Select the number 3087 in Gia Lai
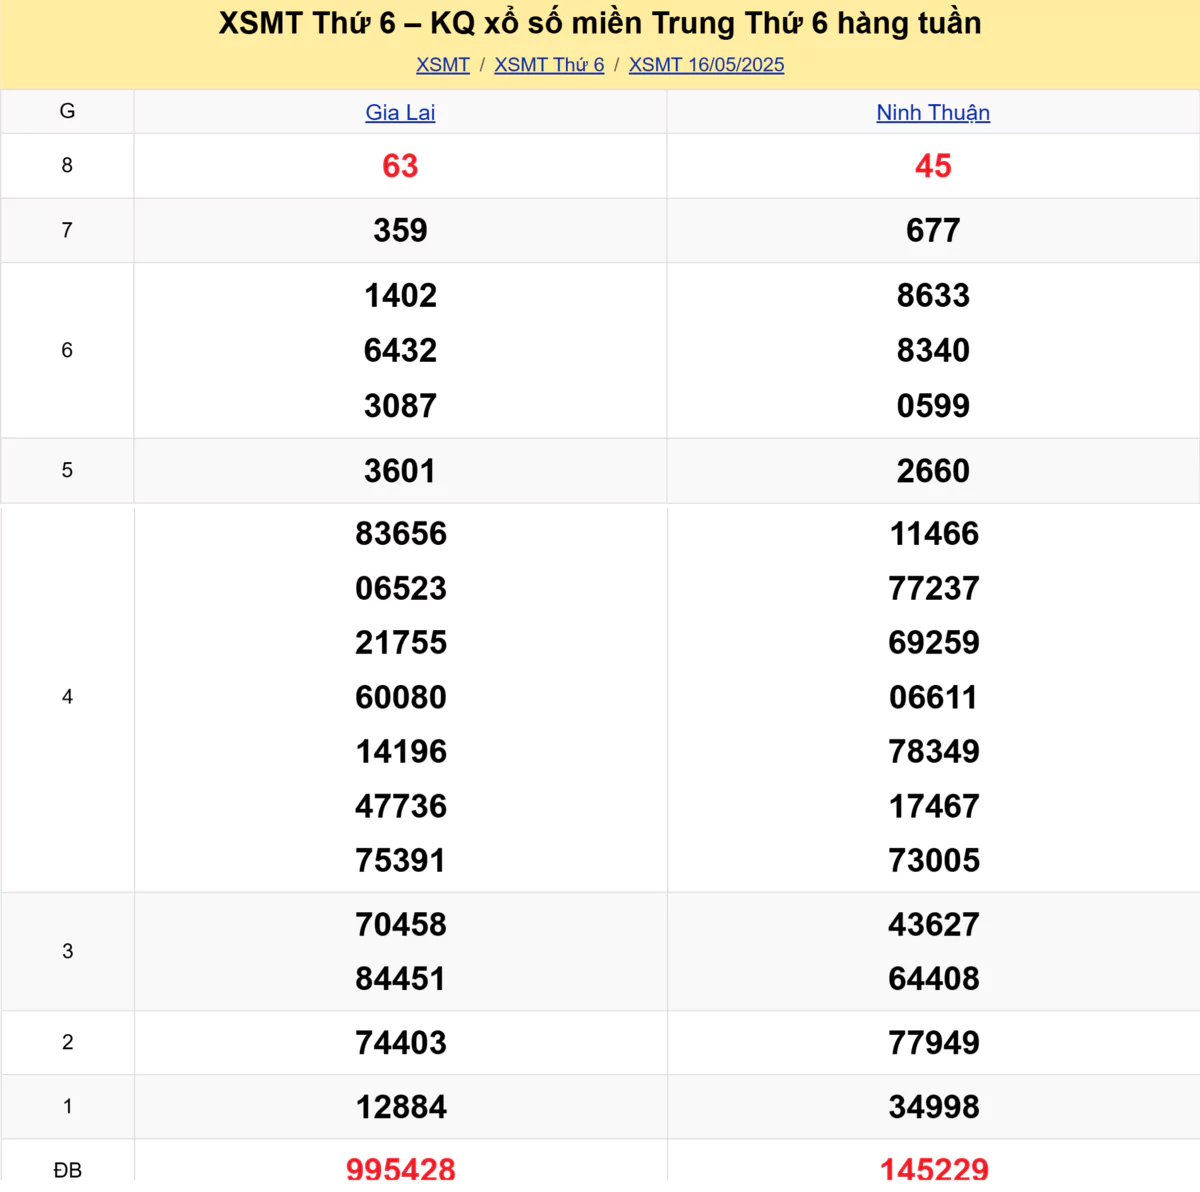Image resolution: width=1200 pixels, height=1192 pixels. point(400,406)
